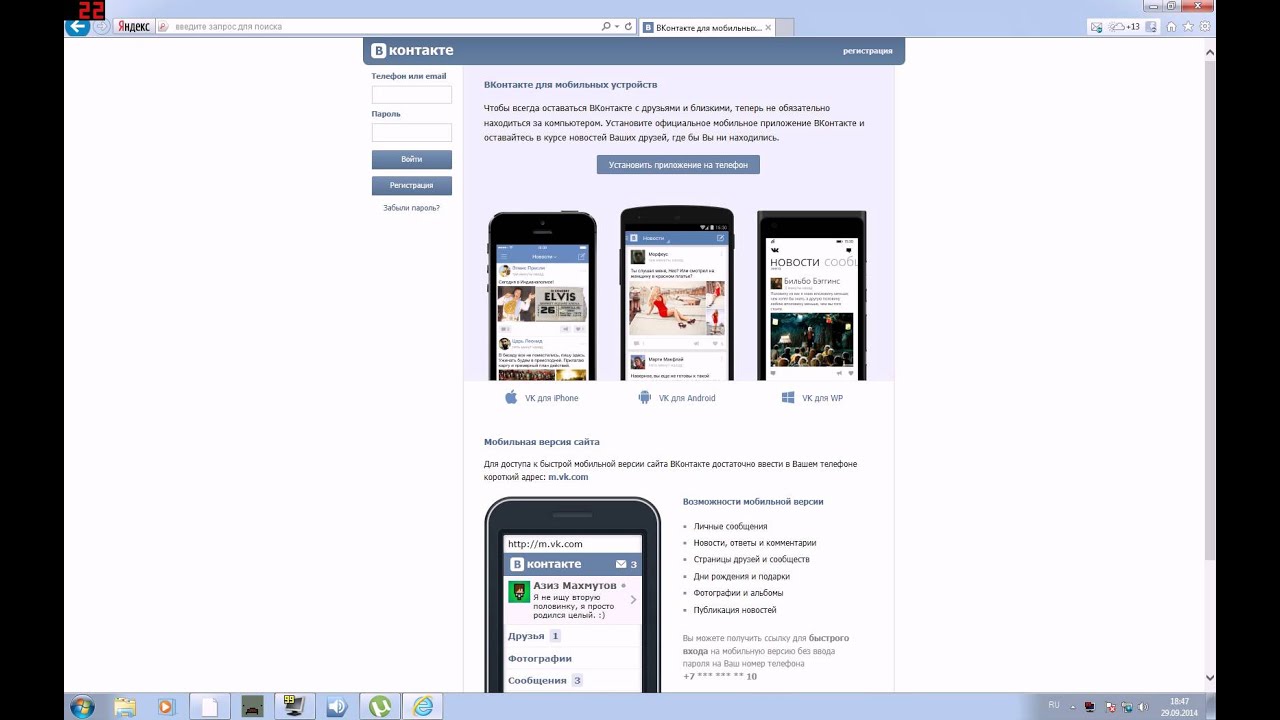Open the VK для iPhone link
1280x720 pixels.
point(552,398)
